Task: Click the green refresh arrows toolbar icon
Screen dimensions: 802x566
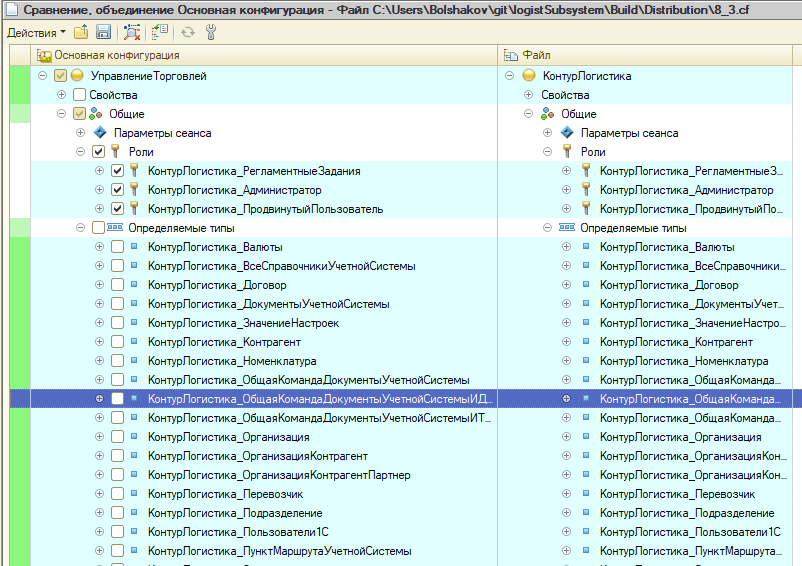Action: [x=188, y=32]
